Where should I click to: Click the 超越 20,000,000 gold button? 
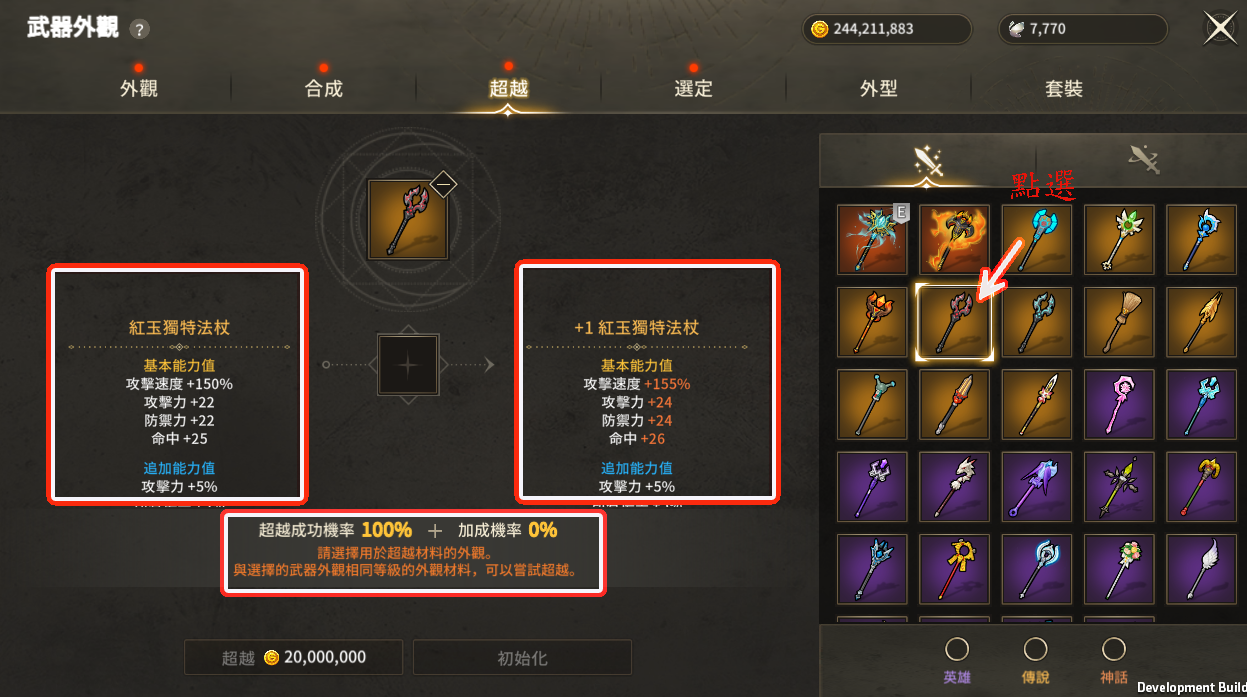(x=293, y=658)
